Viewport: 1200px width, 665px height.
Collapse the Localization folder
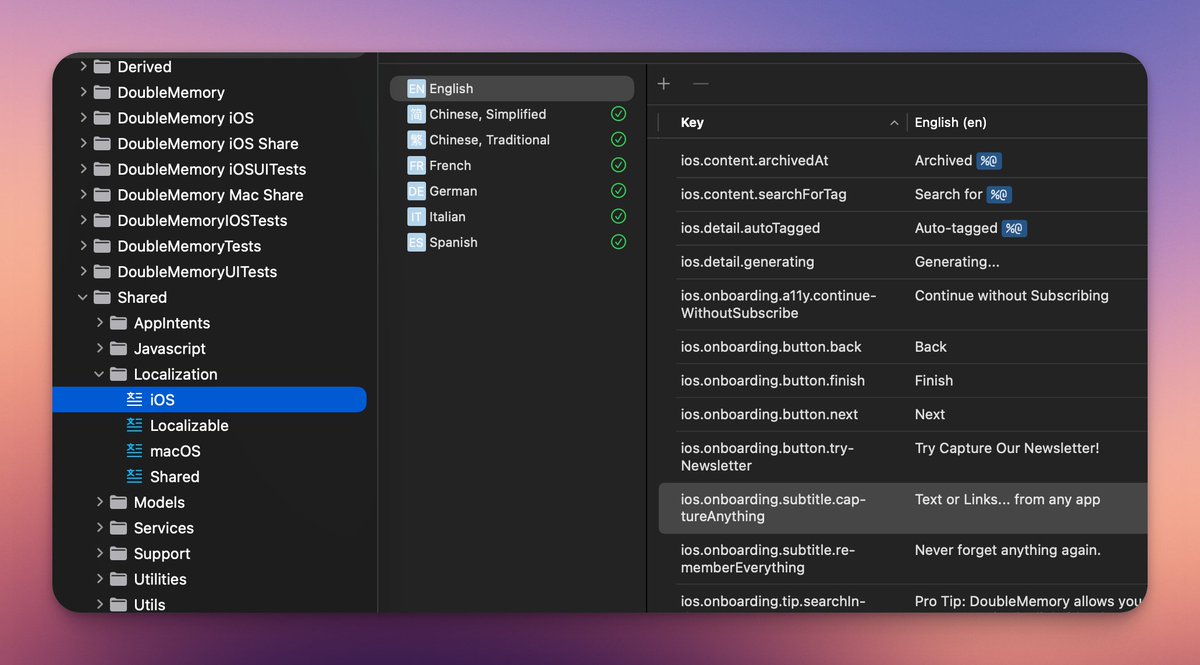coord(100,374)
